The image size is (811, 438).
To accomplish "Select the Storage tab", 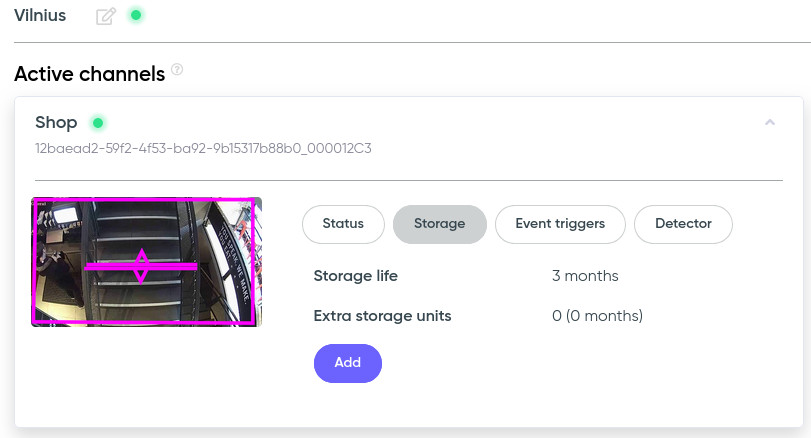I will pyautogui.click(x=439, y=224).
